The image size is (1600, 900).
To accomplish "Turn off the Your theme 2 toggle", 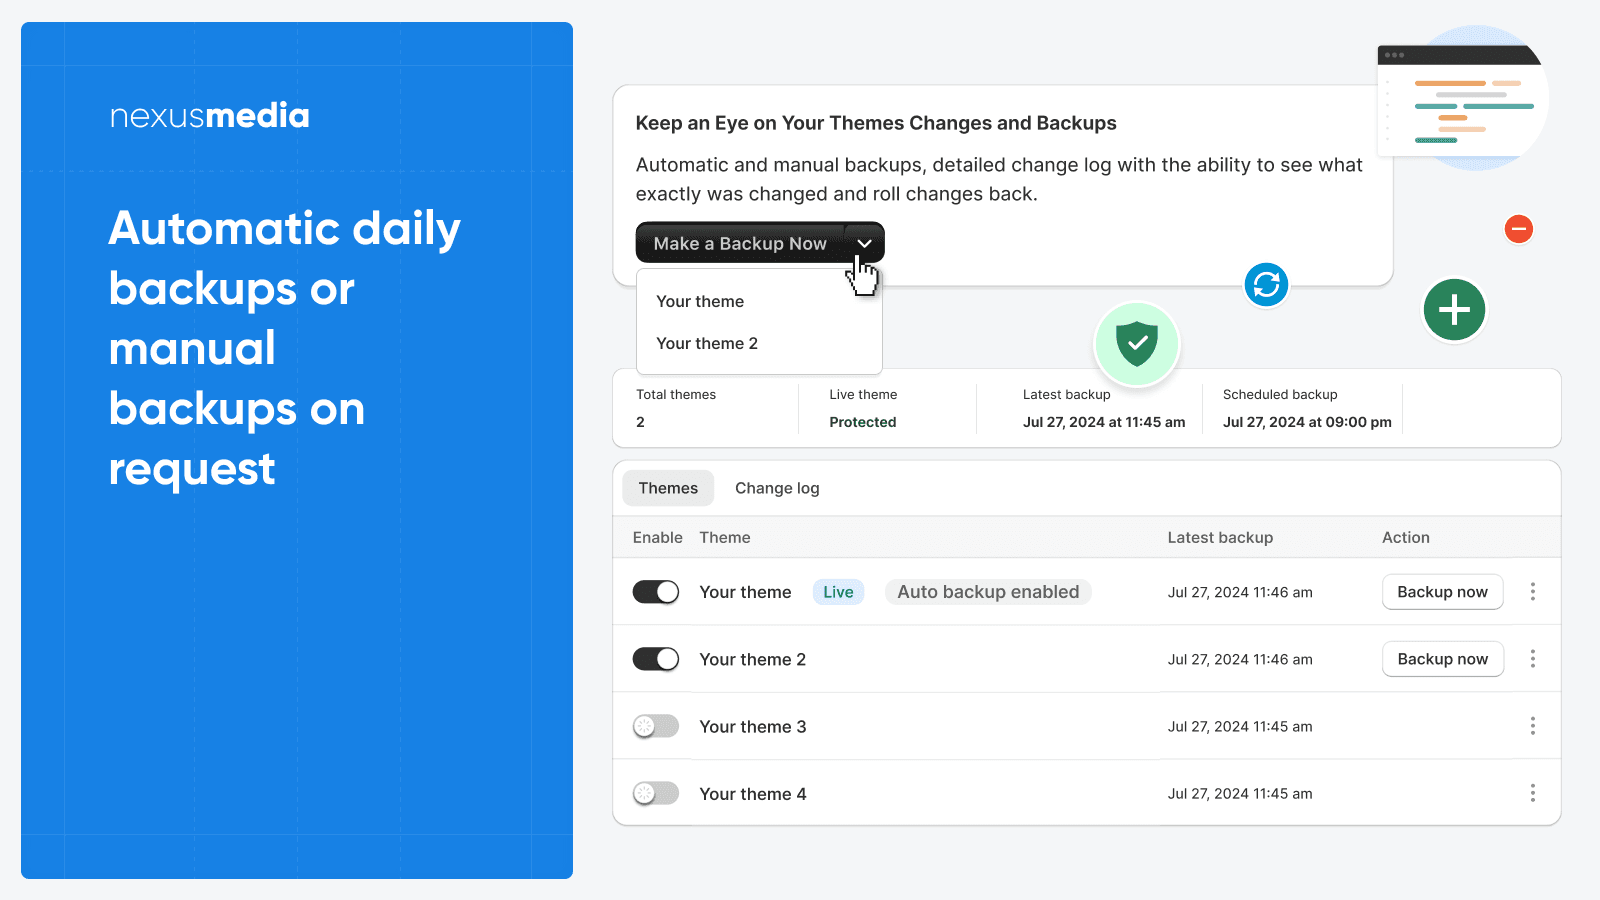I will [656, 659].
